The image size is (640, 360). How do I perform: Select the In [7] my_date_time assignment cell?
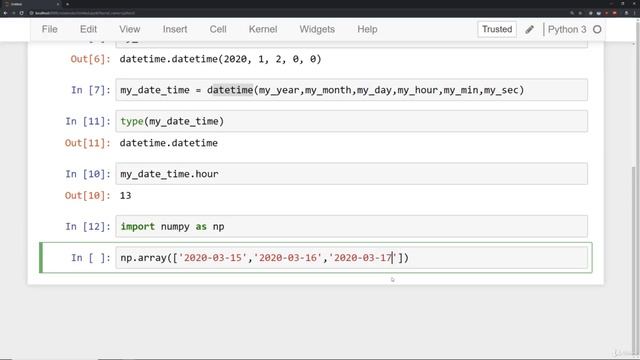pyautogui.click(x=351, y=90)
